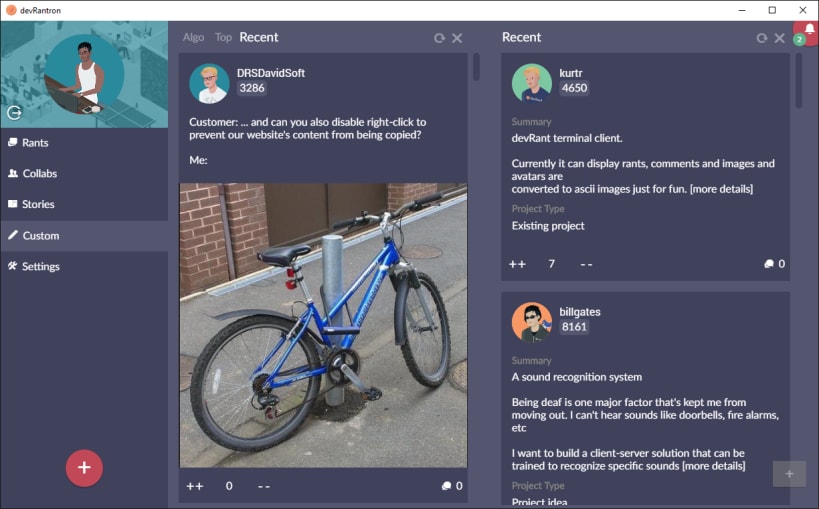
Task: Upvote kurtr's collab with ++
Action: (x=518, y=264)
